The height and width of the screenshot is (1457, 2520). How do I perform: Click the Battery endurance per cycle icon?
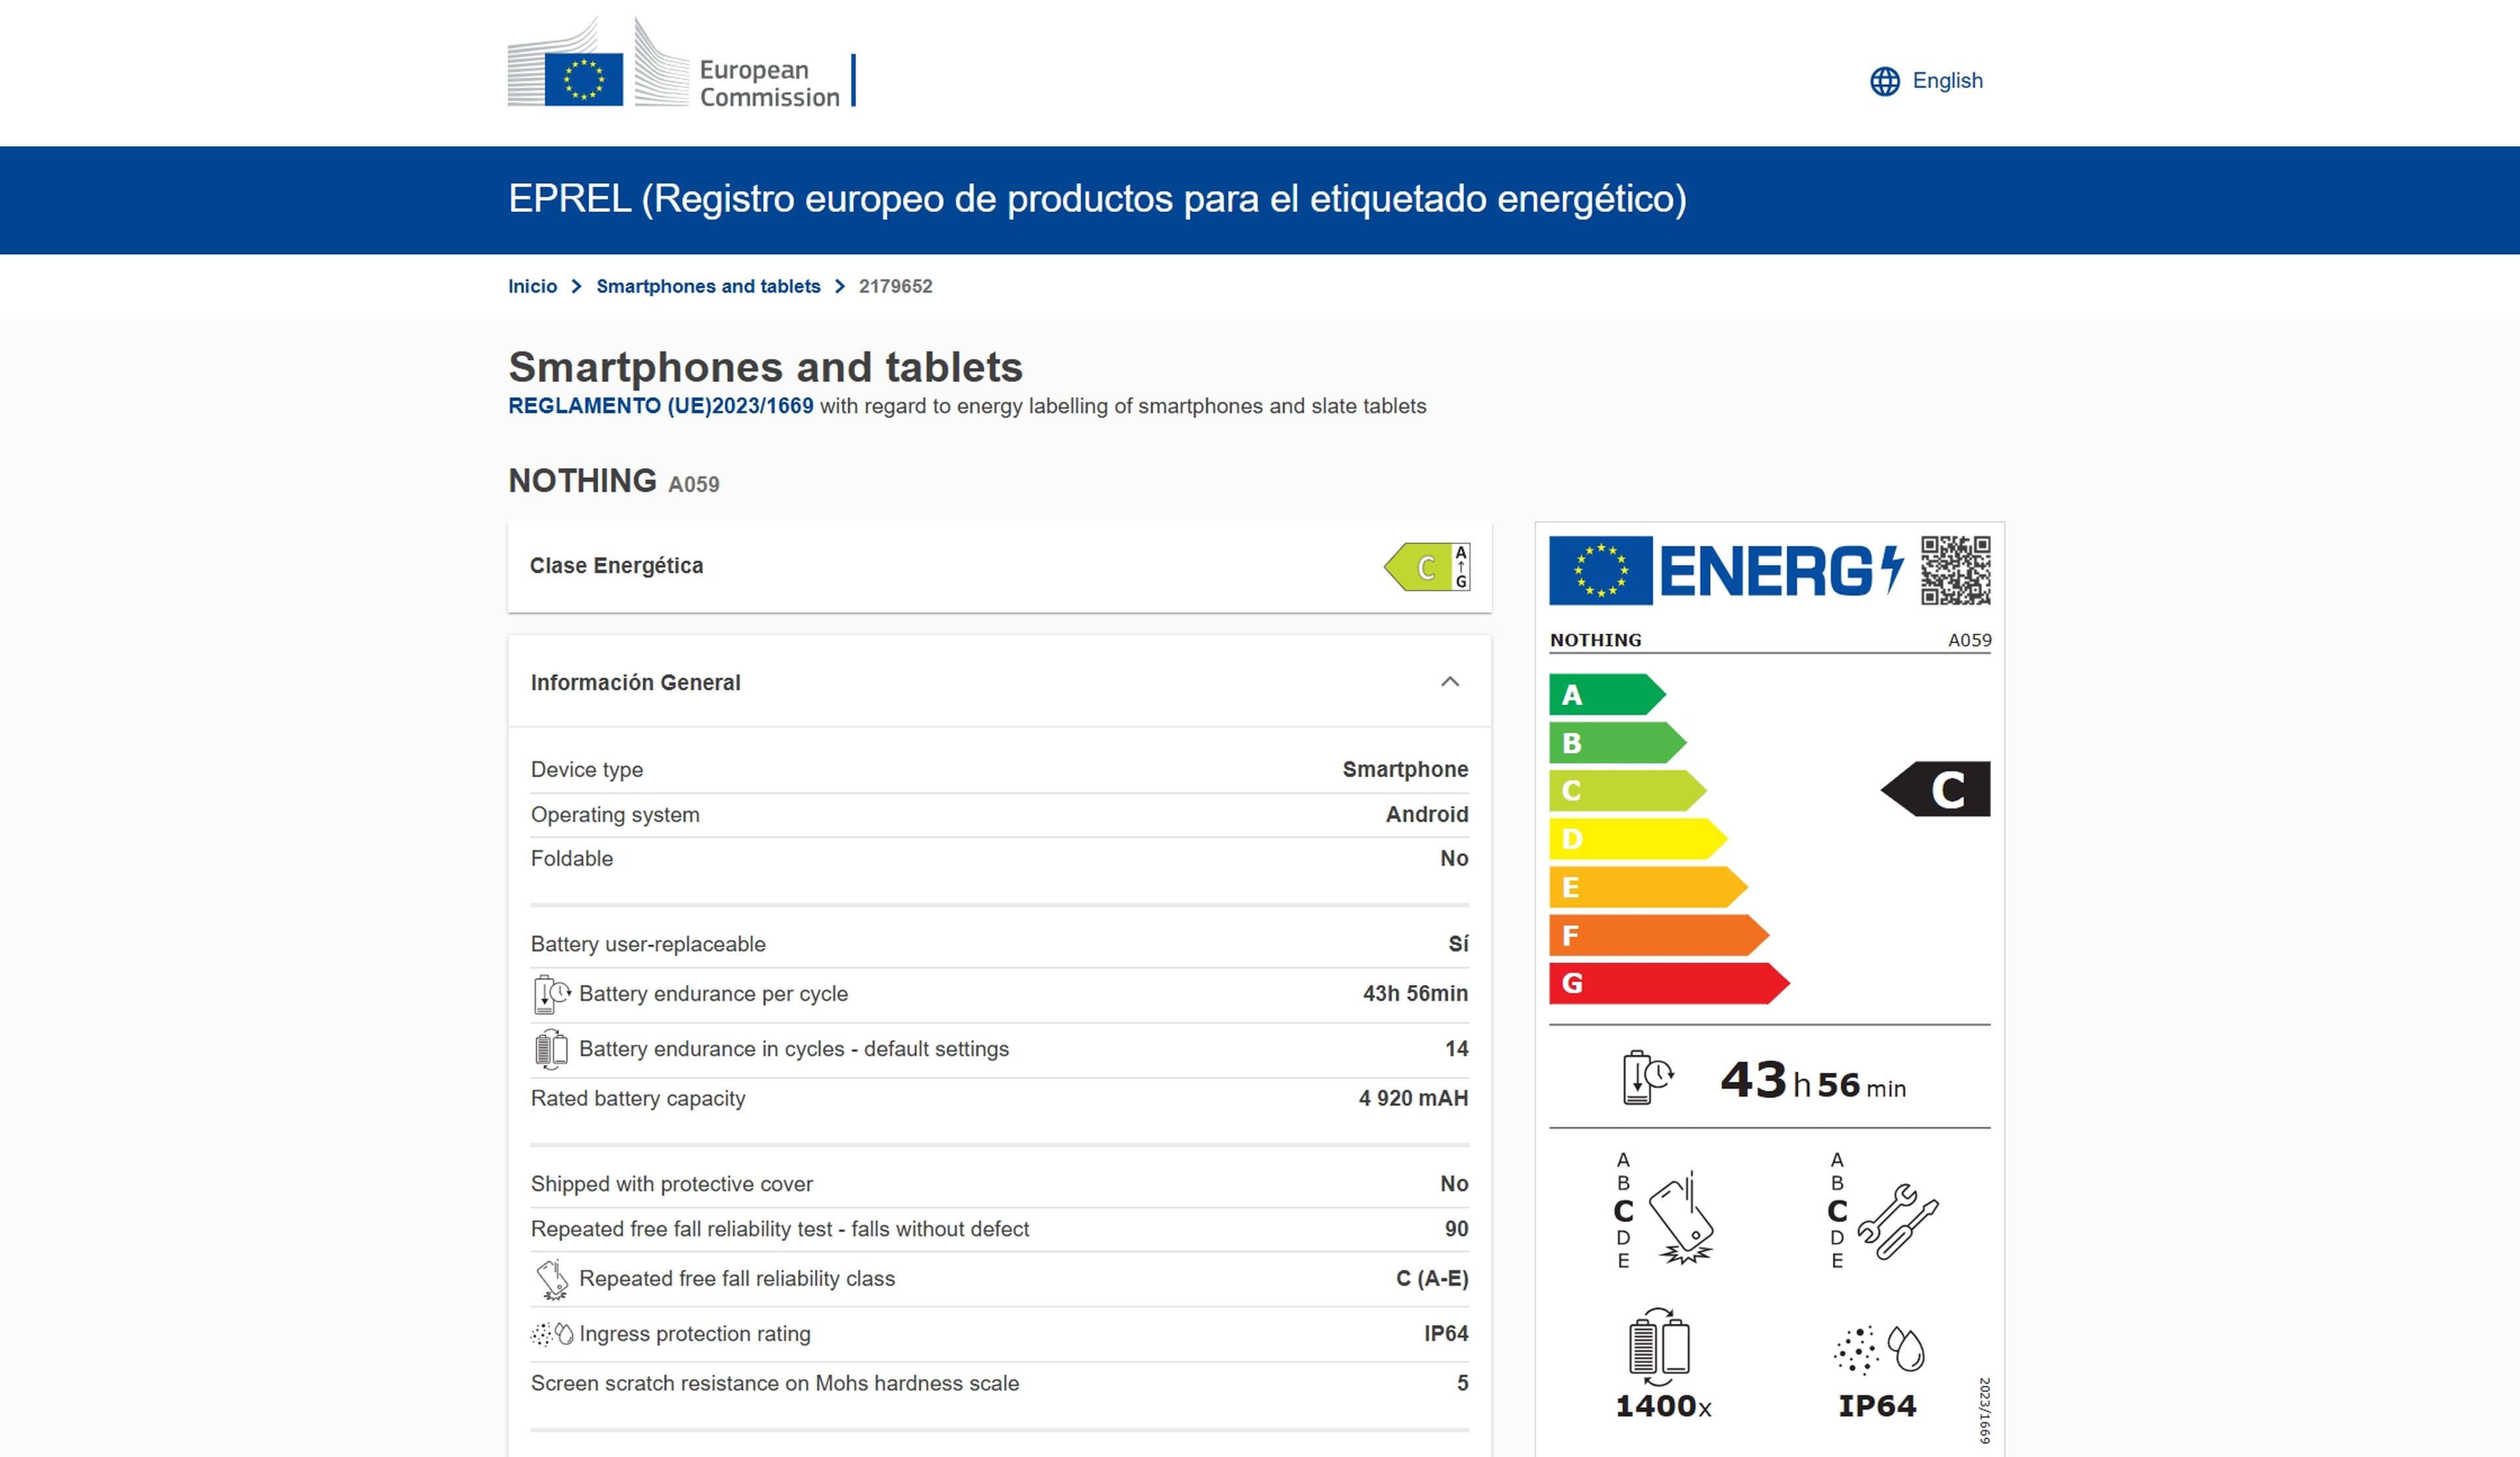[x=551, y=994]
